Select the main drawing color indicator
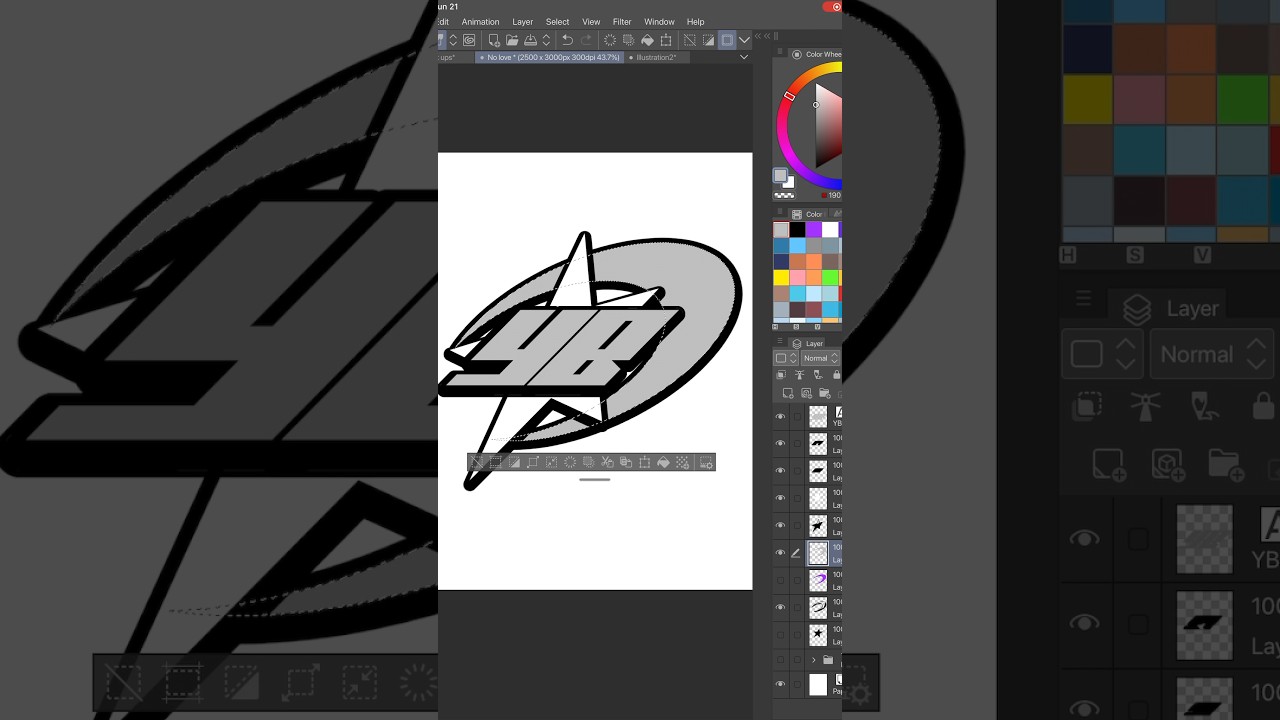 click(x=780, y=175)
